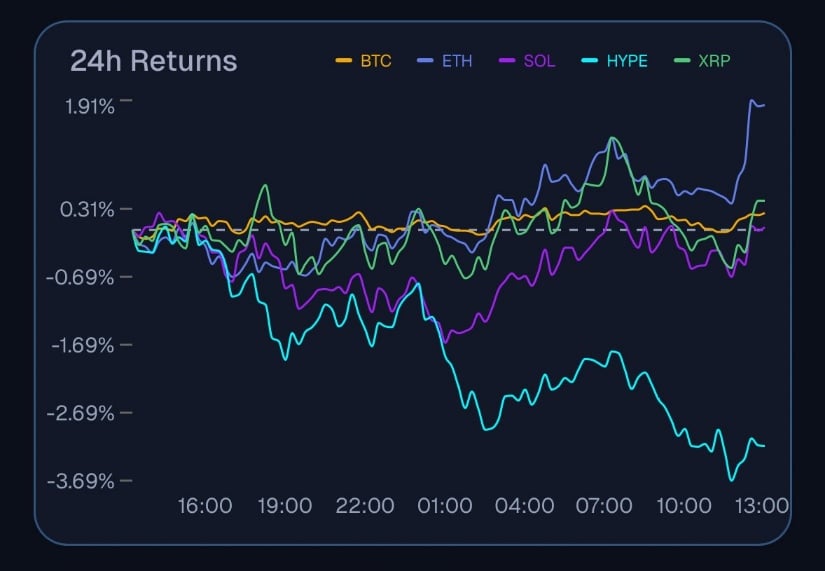Click the green XRP legend color marker
This screenshot has width=825, height=571.
click(682, 61)
